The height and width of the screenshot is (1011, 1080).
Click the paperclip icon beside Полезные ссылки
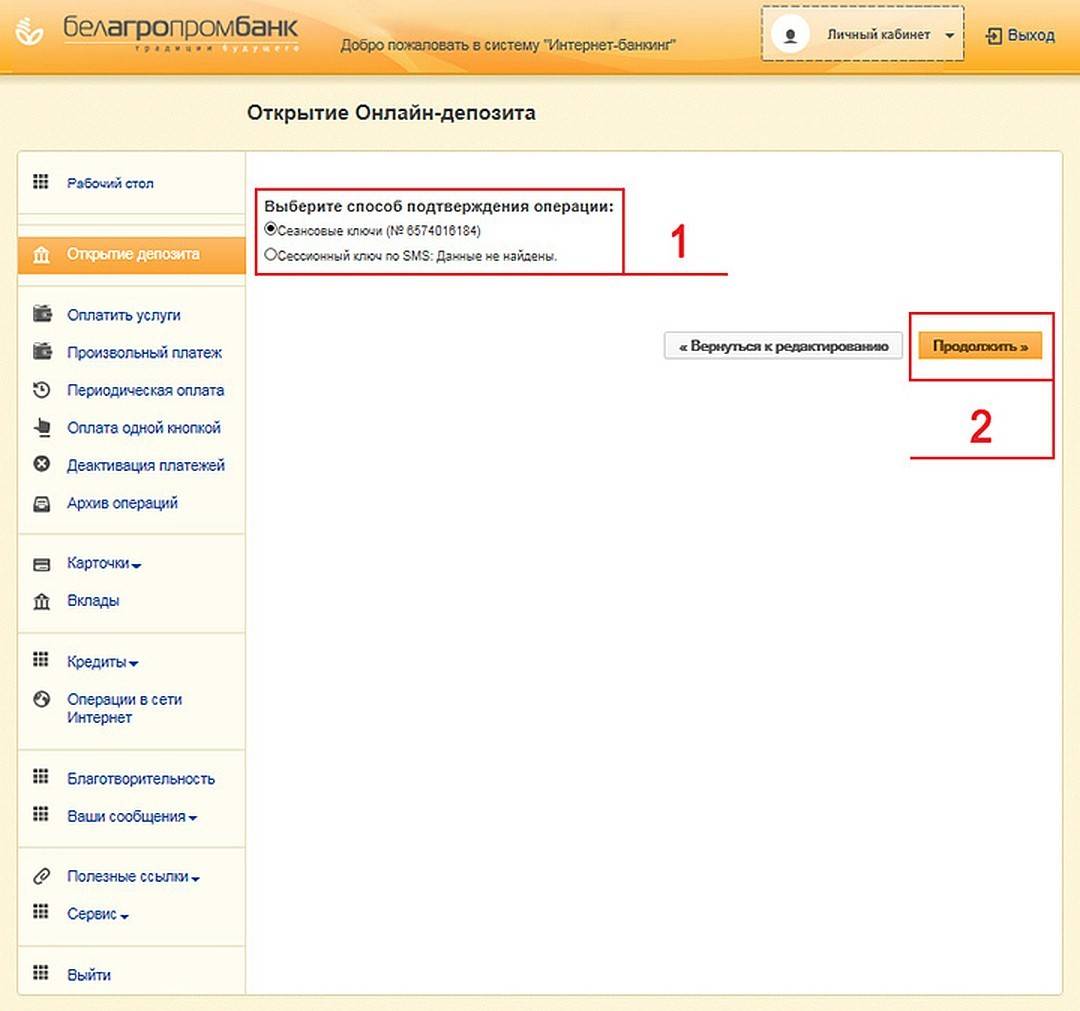42,877
